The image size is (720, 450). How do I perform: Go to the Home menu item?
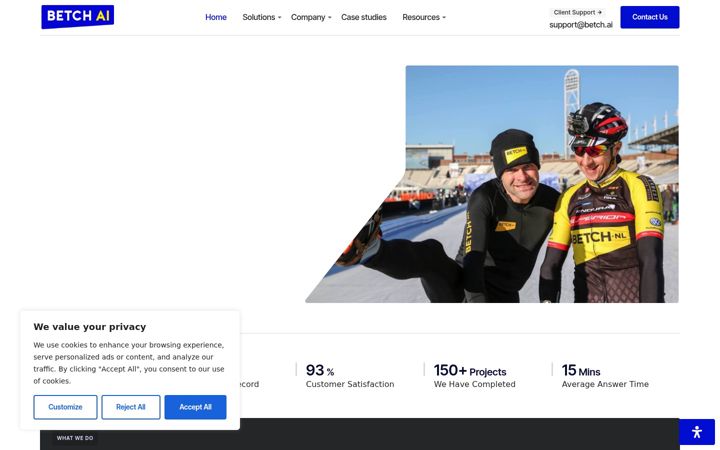(216, 17)
